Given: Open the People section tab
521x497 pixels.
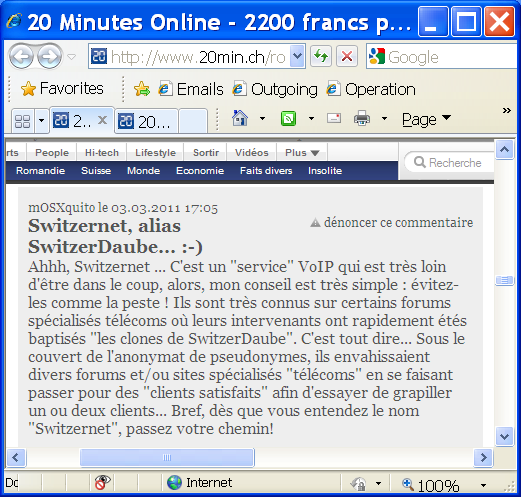Looking at the screenshot, I should point(52,153).
